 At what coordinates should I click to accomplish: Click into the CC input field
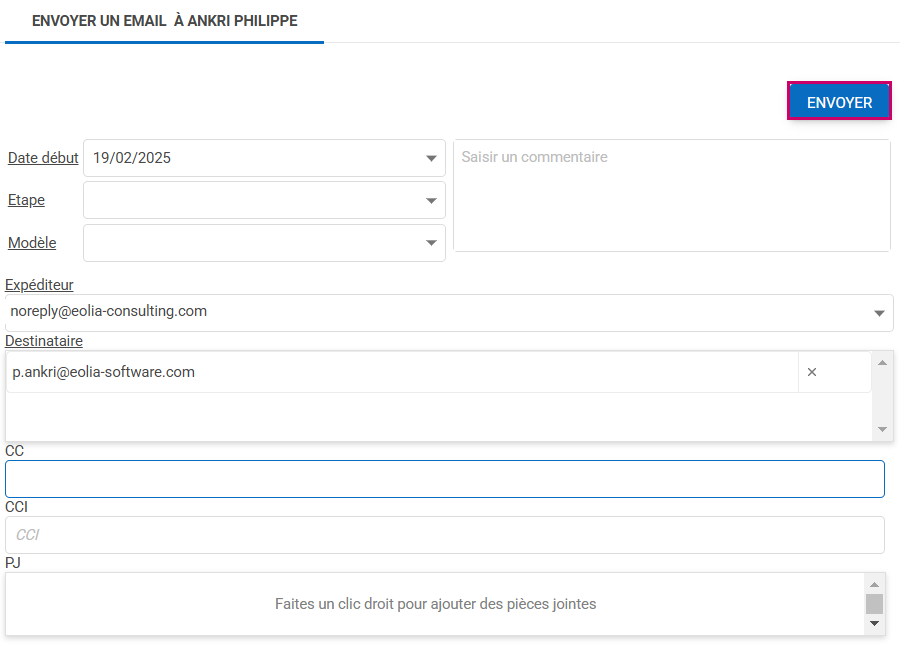pos(444,479)
